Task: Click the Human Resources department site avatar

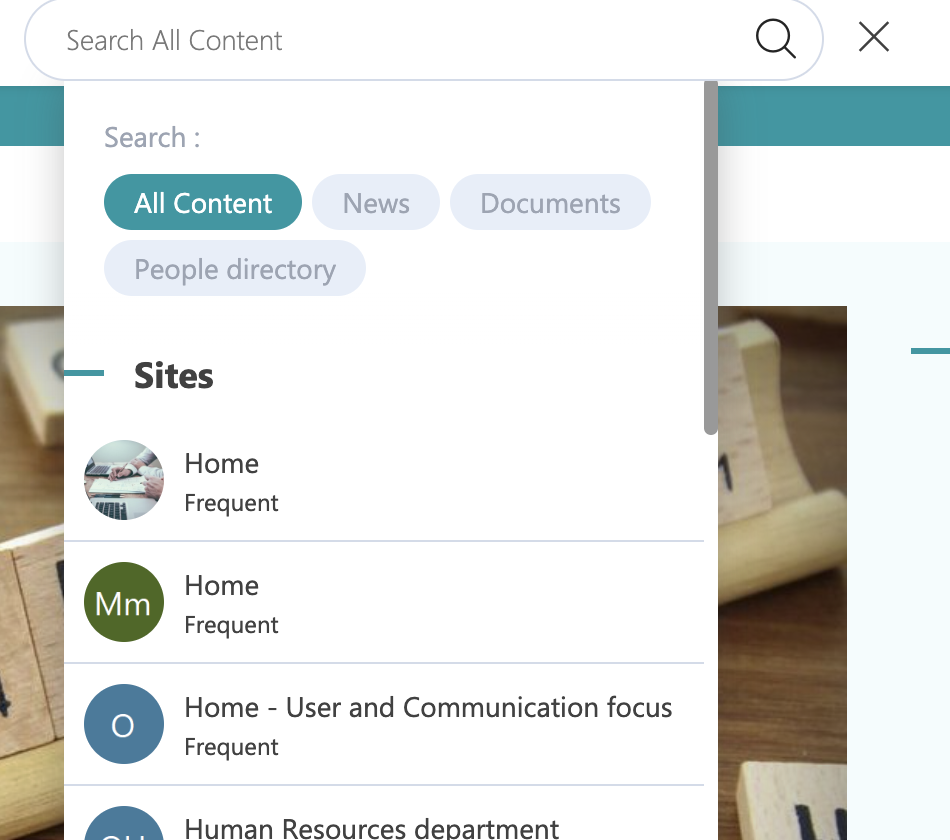Action: [x=124, y=826]
